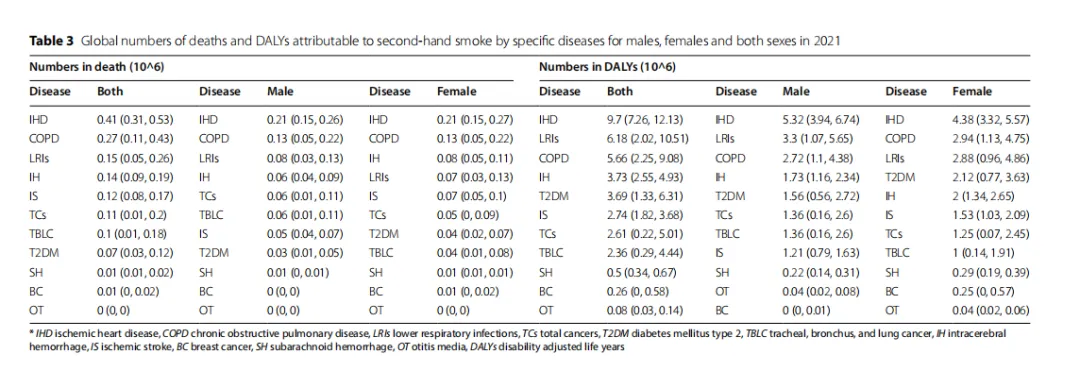Click the 'Both' column header under deaths
Screen dimensions: 1080x388
click(x=110, y=91)
